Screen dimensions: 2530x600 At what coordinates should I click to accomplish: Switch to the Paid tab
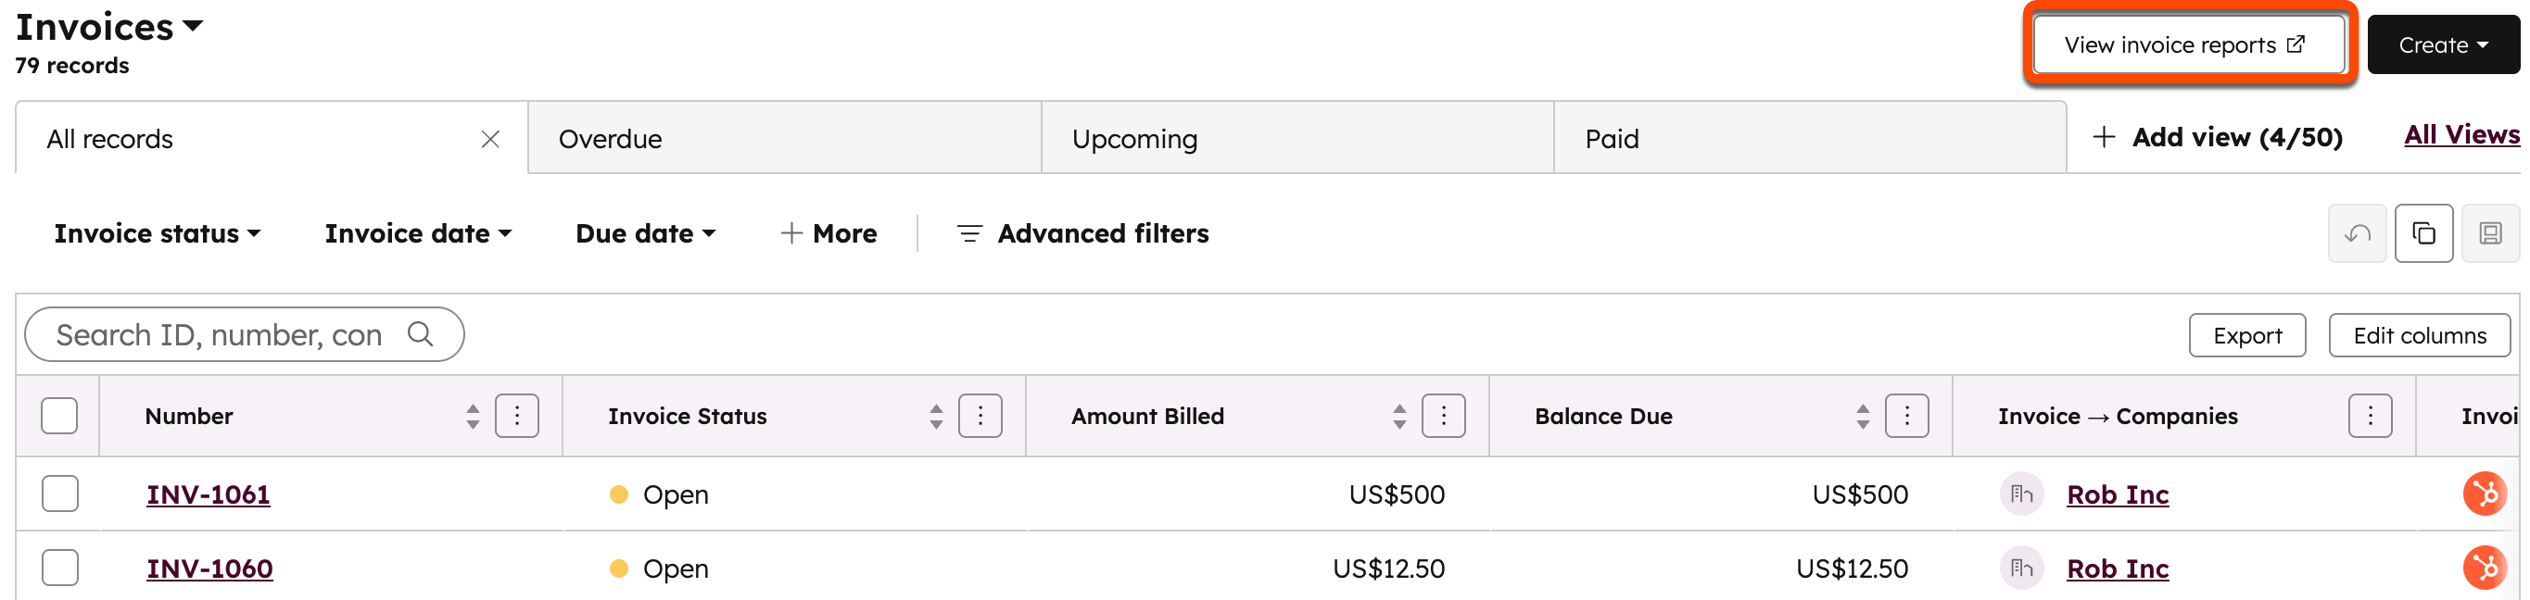click(x=1611, y=139)
